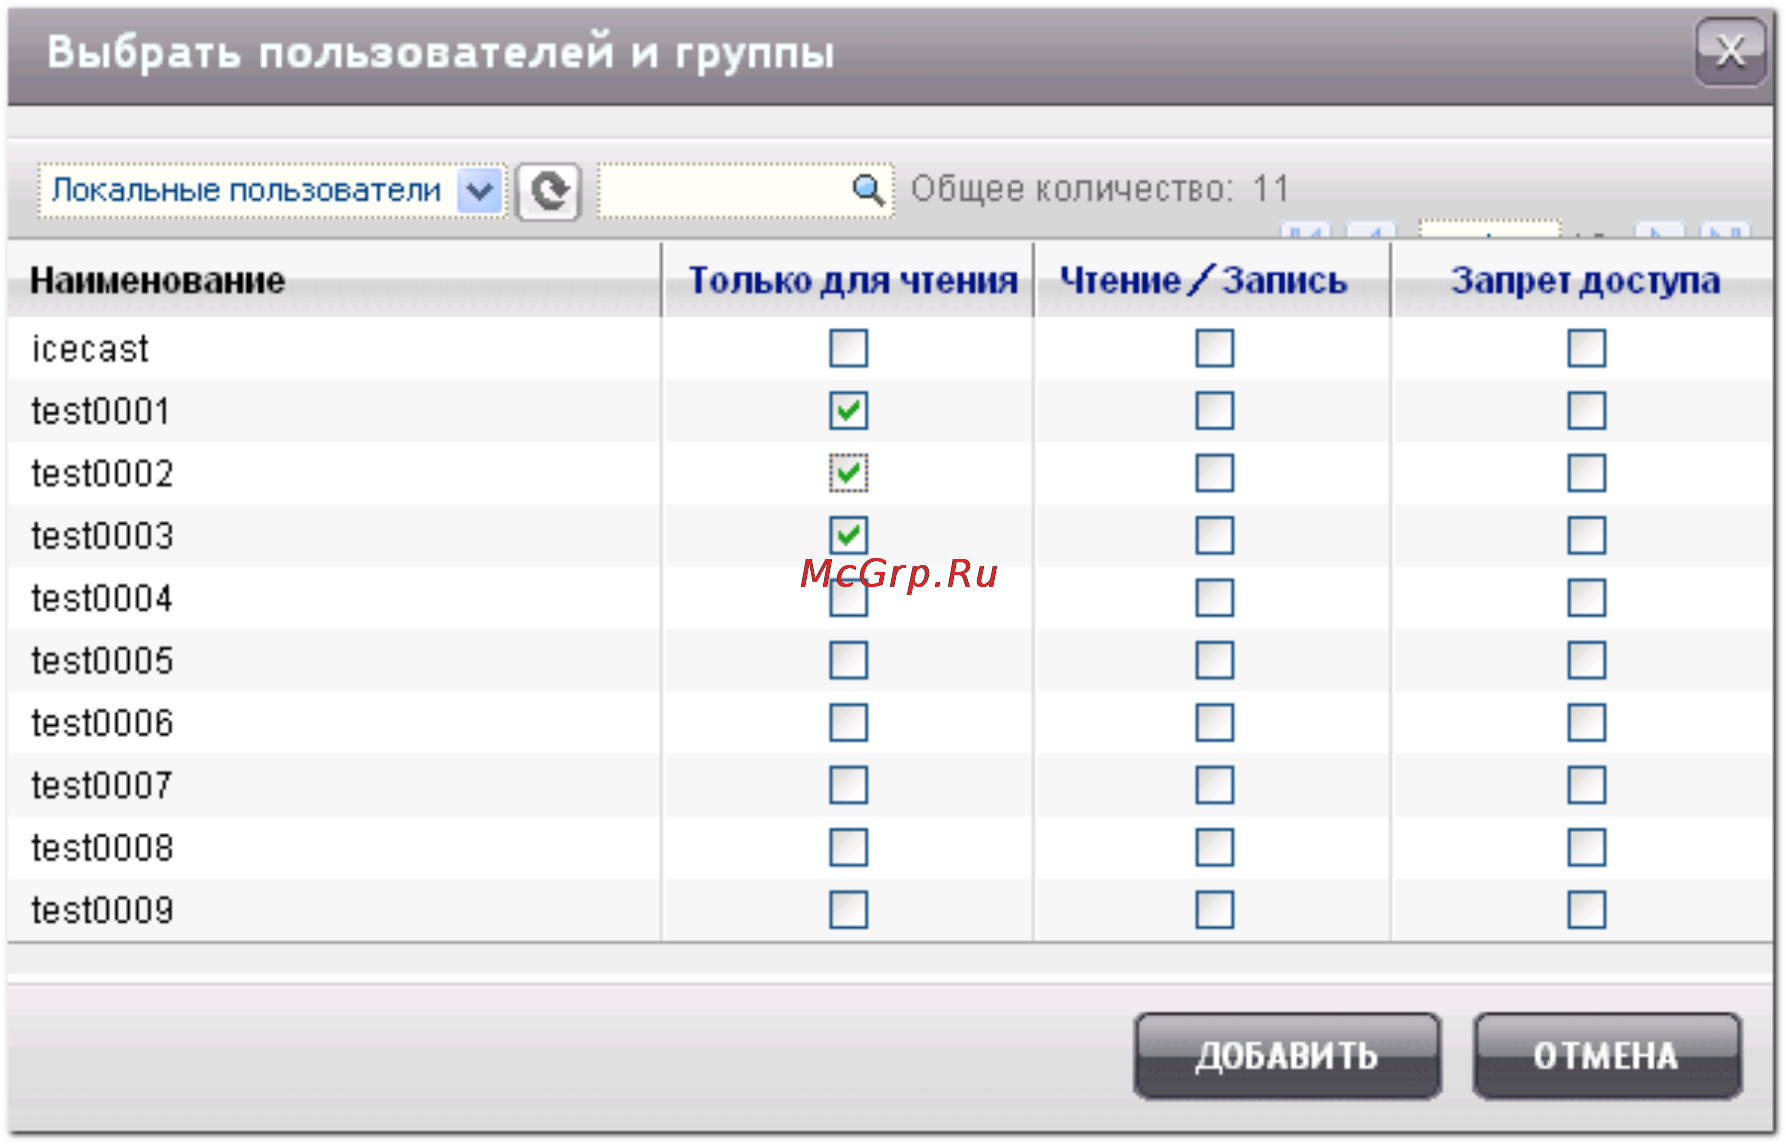
Task: Deny access for test0007
Action: coord(1587,785)
